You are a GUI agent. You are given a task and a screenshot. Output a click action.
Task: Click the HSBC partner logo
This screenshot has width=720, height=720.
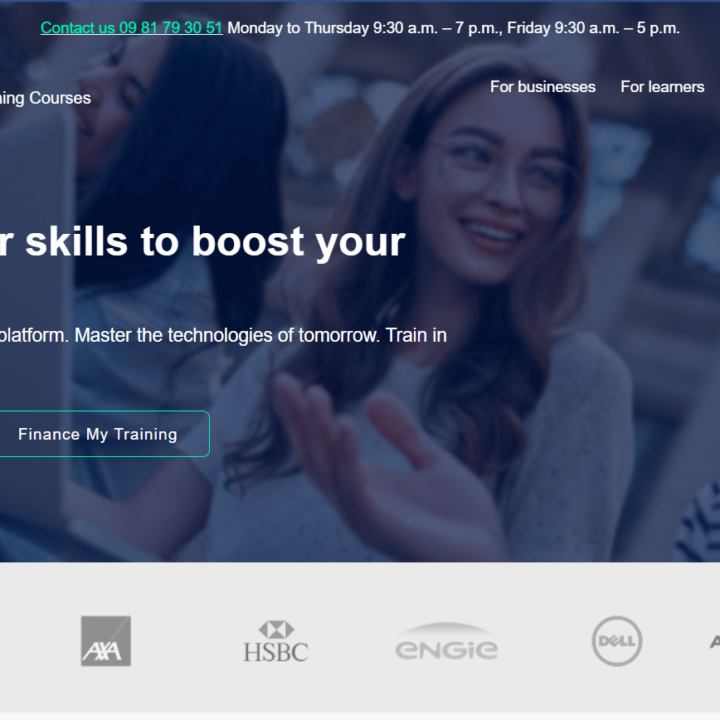[276, 641]
